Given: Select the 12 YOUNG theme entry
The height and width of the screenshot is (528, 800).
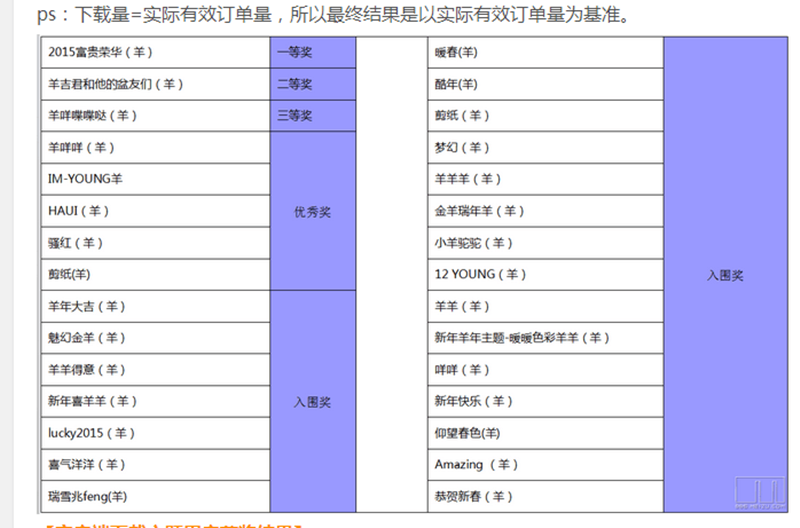Looking at the screenshot, I should (x=480, y=274).
